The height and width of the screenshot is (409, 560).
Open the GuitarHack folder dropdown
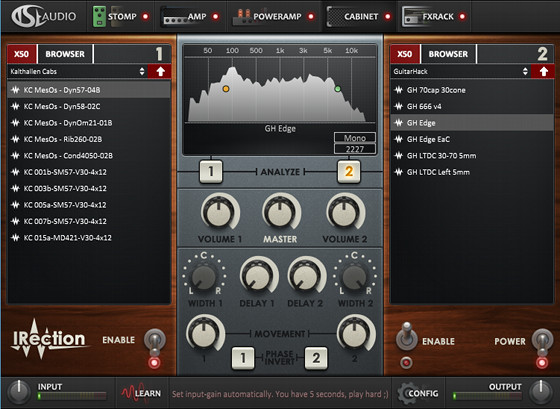[460, 71]
